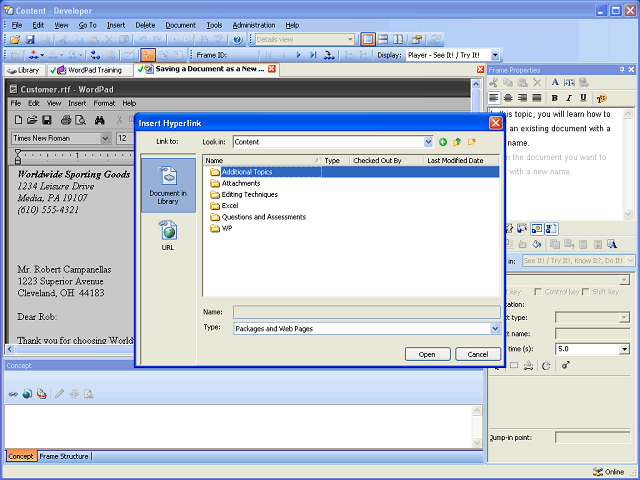Click WordPad New document icon

tap(18, 120)
